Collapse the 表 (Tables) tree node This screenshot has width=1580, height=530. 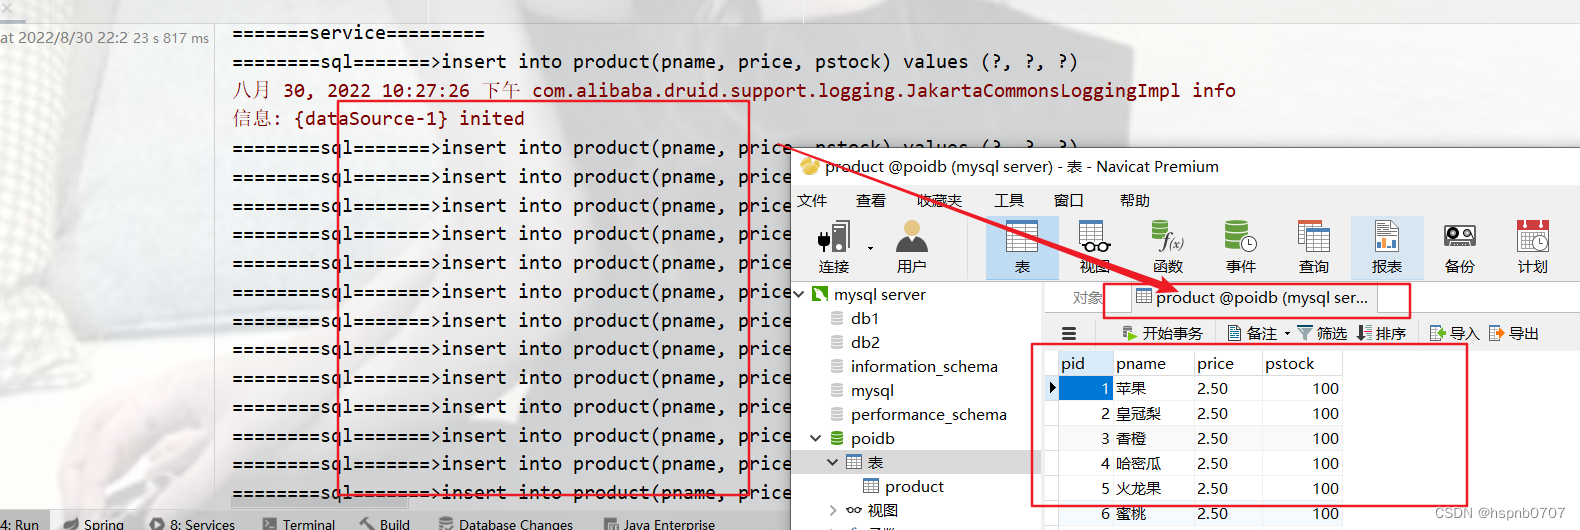pos(832,462)
